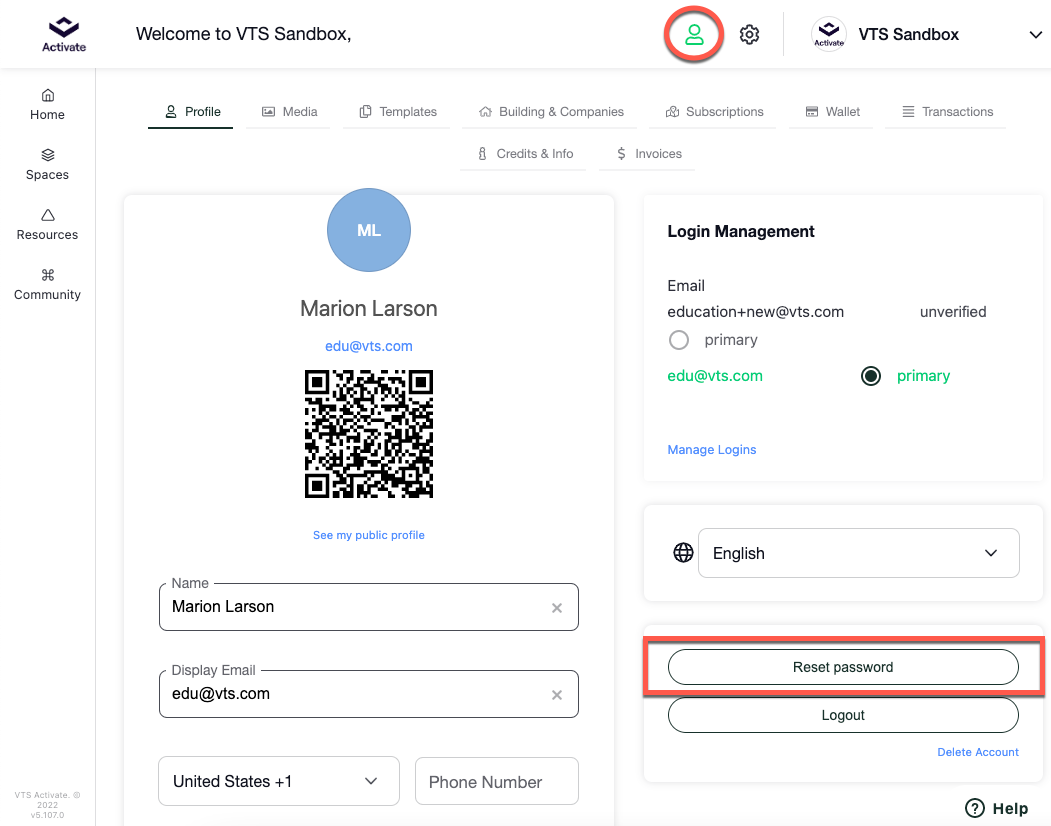Select primary for education+new@vts.com
This screenshot has width=1051, height=826.
[x=678, y=340]
